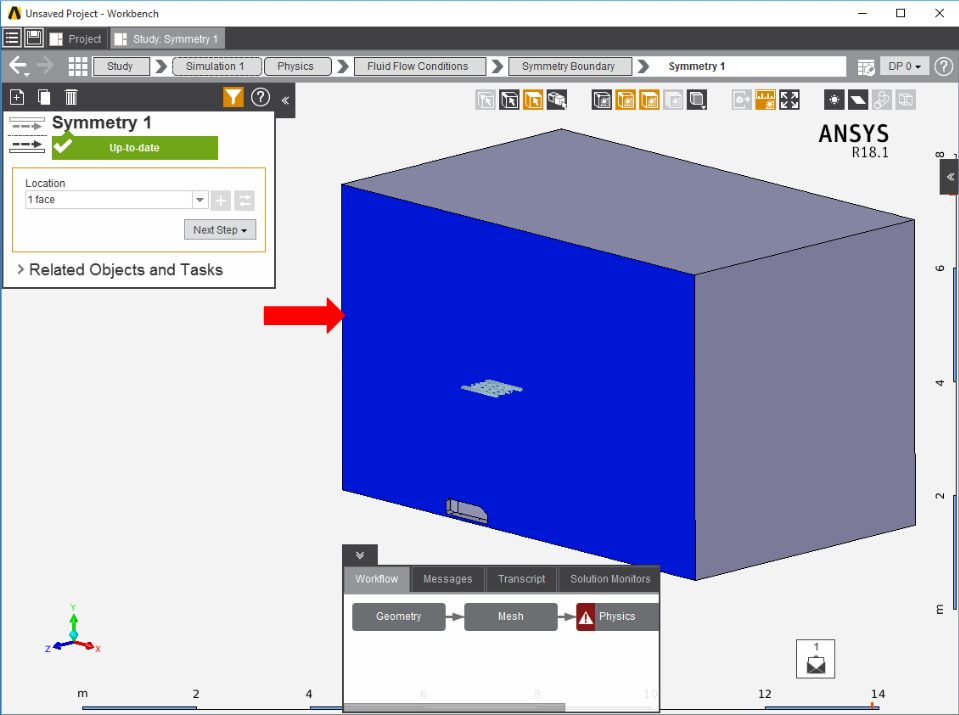Open the top-right help icon
This screenshot has height=715, width=959.
click(944, 66)
